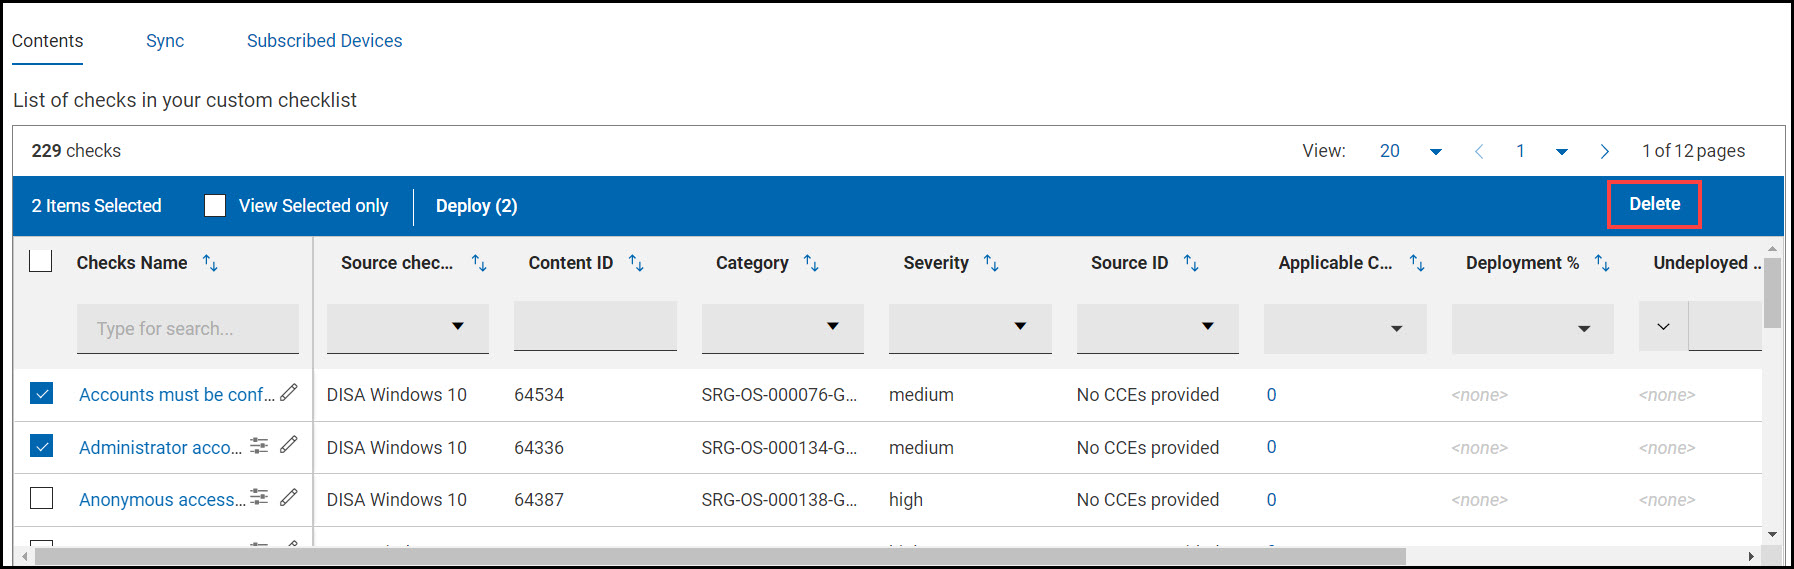The width and height of the screenshot is (1794, 569).
Task: Open the Category filter dropdown
Action: click(832, 326)
